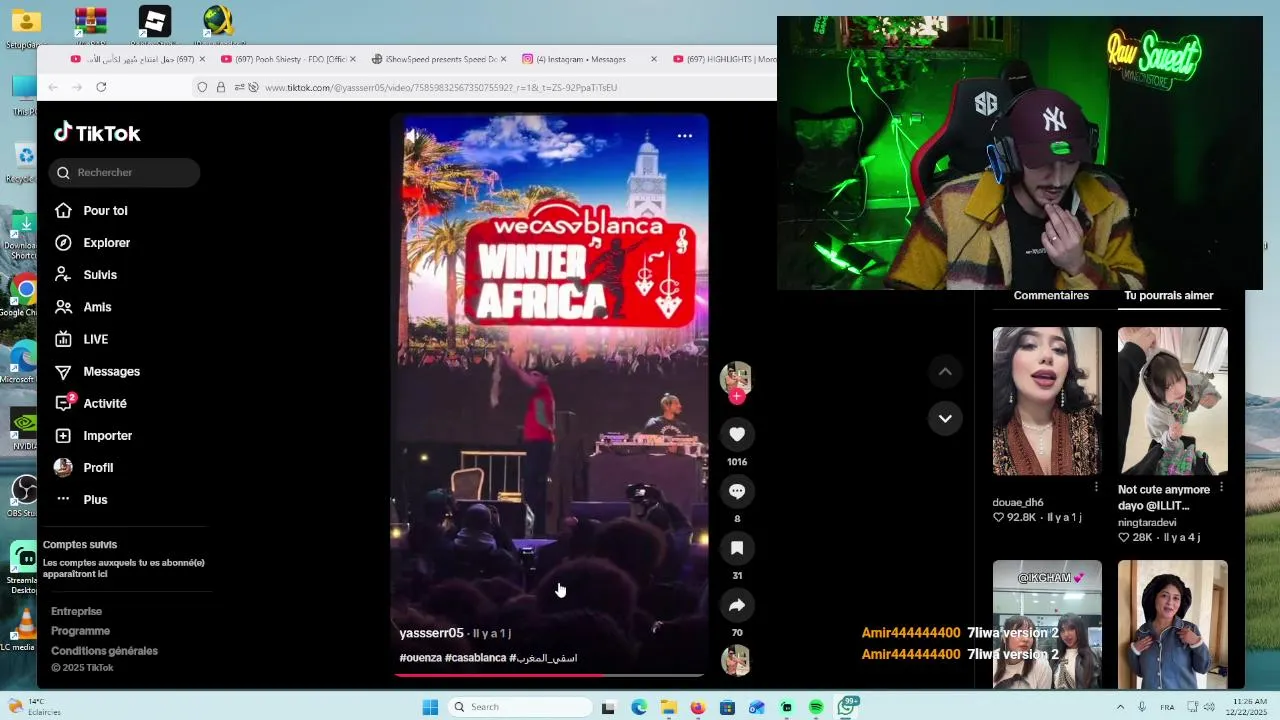Switch to the Commentaires tab
The width and height of the screenshot is (1280, 720).
point(1051,296)
